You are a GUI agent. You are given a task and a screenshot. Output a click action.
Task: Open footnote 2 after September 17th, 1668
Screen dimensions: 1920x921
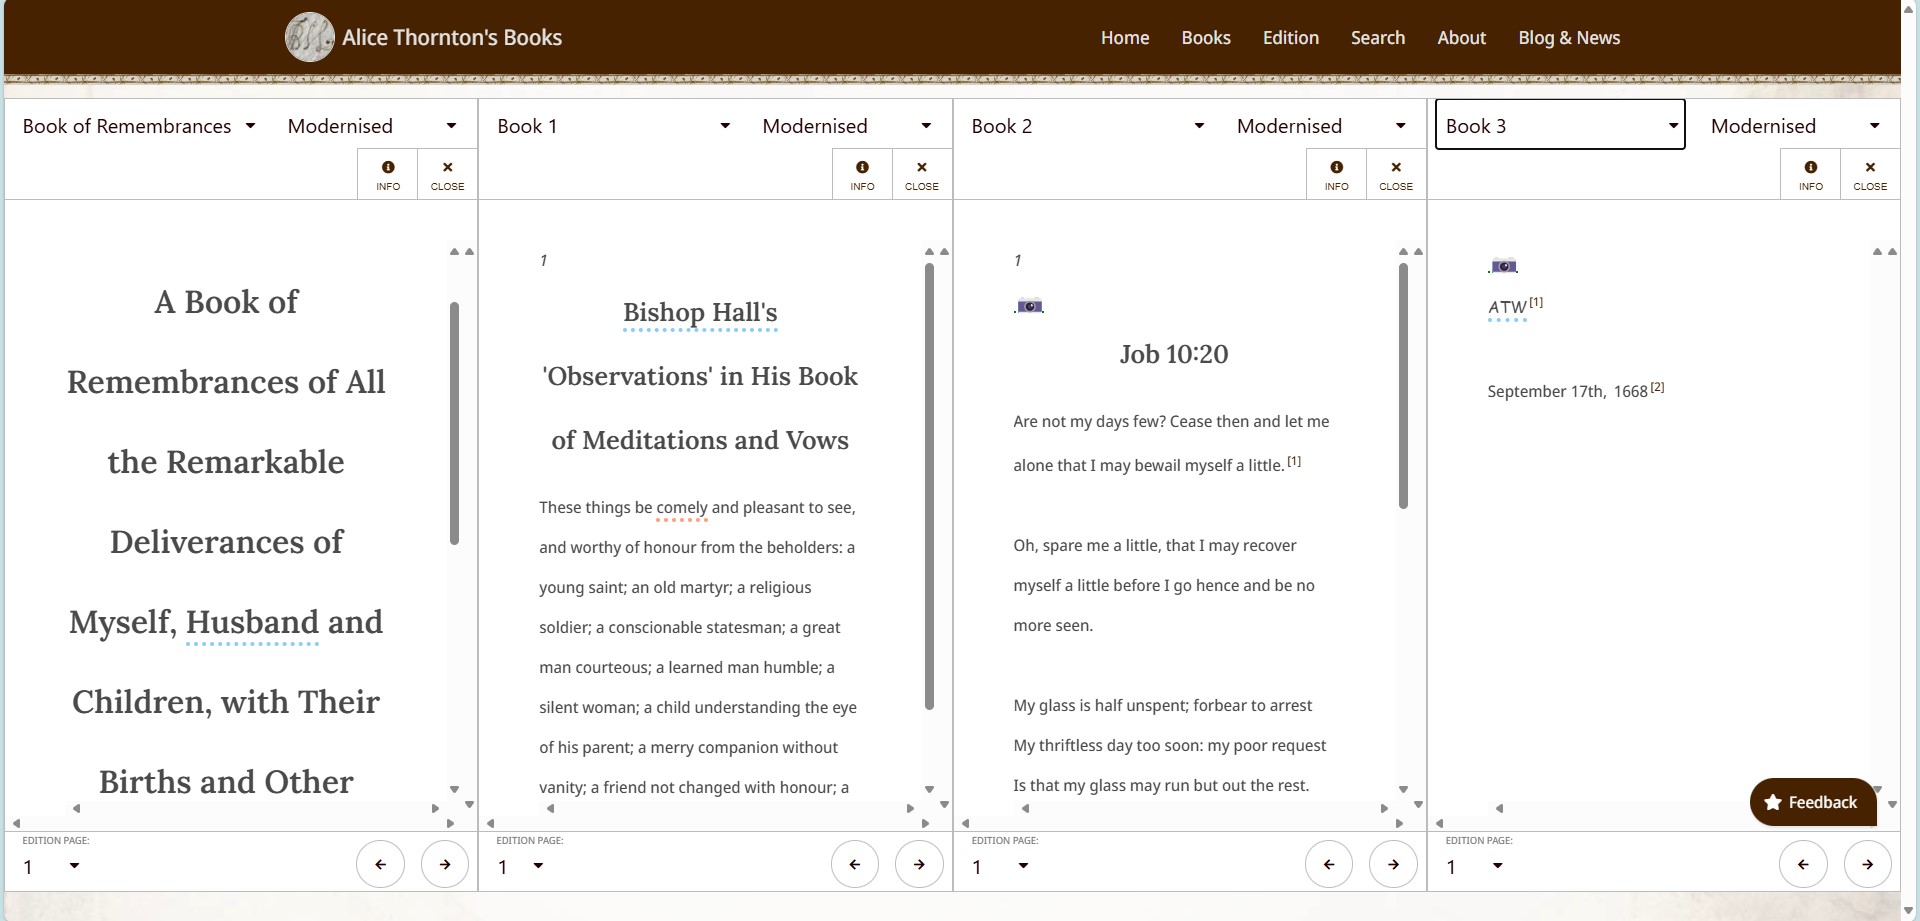click(x=1657, y=387)
